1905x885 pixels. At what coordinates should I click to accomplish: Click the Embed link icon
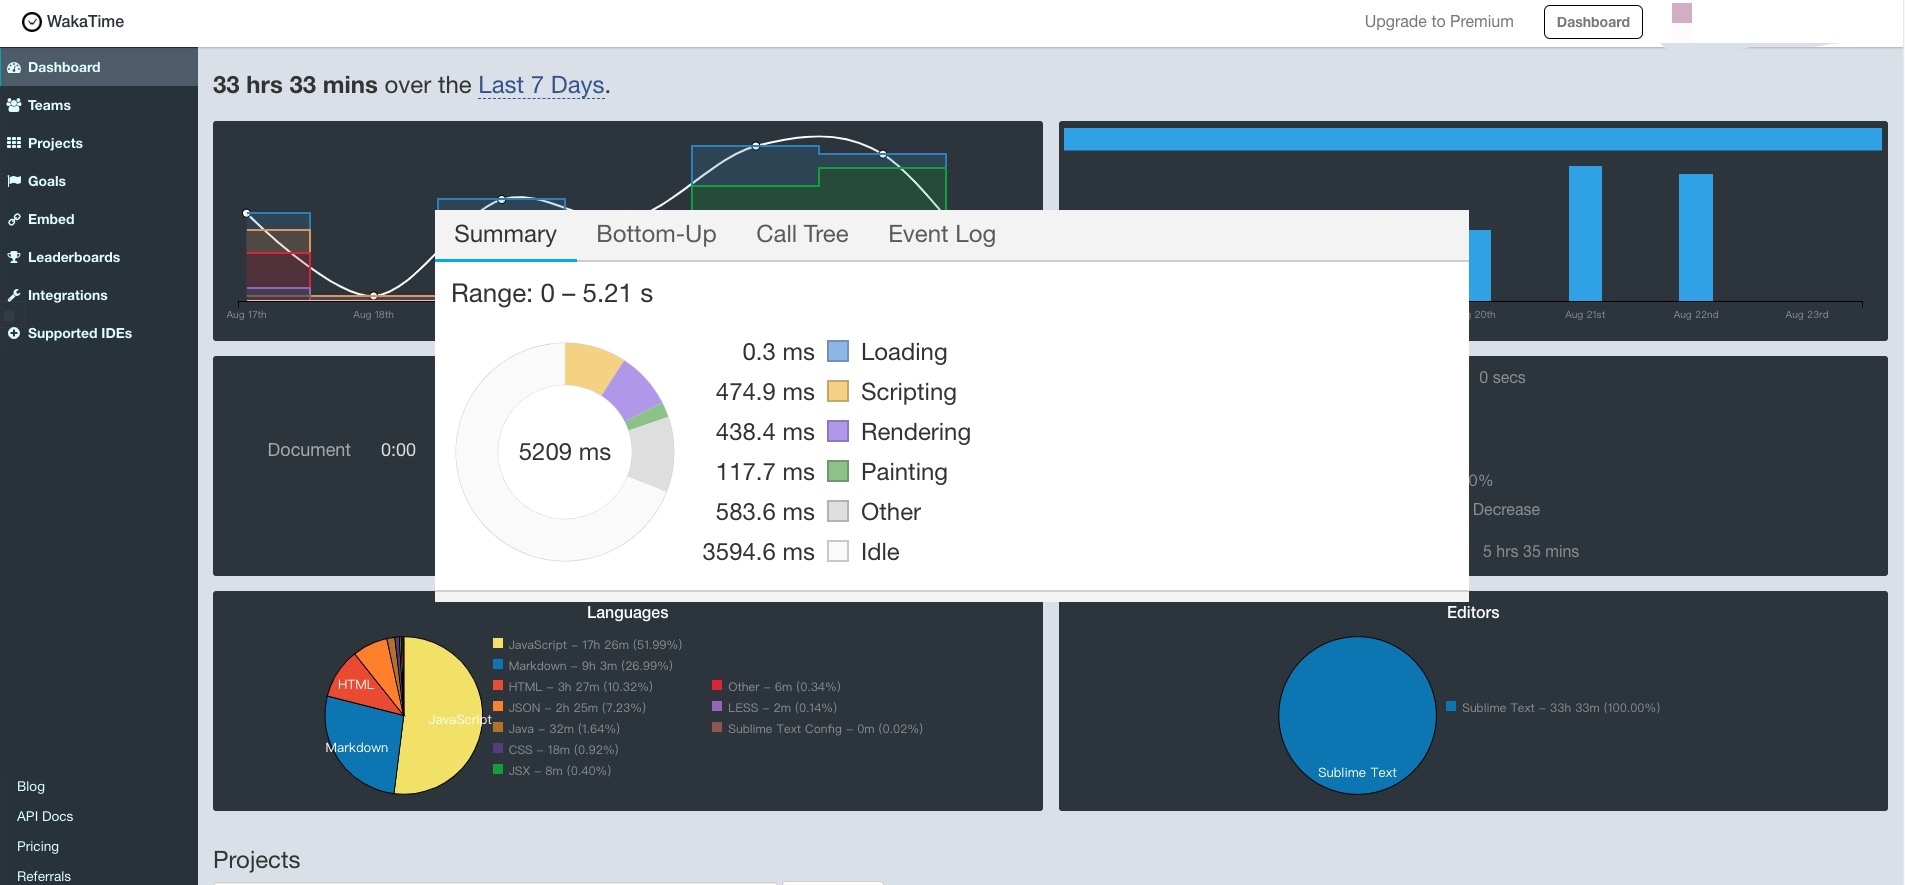[x=14, y=219]
